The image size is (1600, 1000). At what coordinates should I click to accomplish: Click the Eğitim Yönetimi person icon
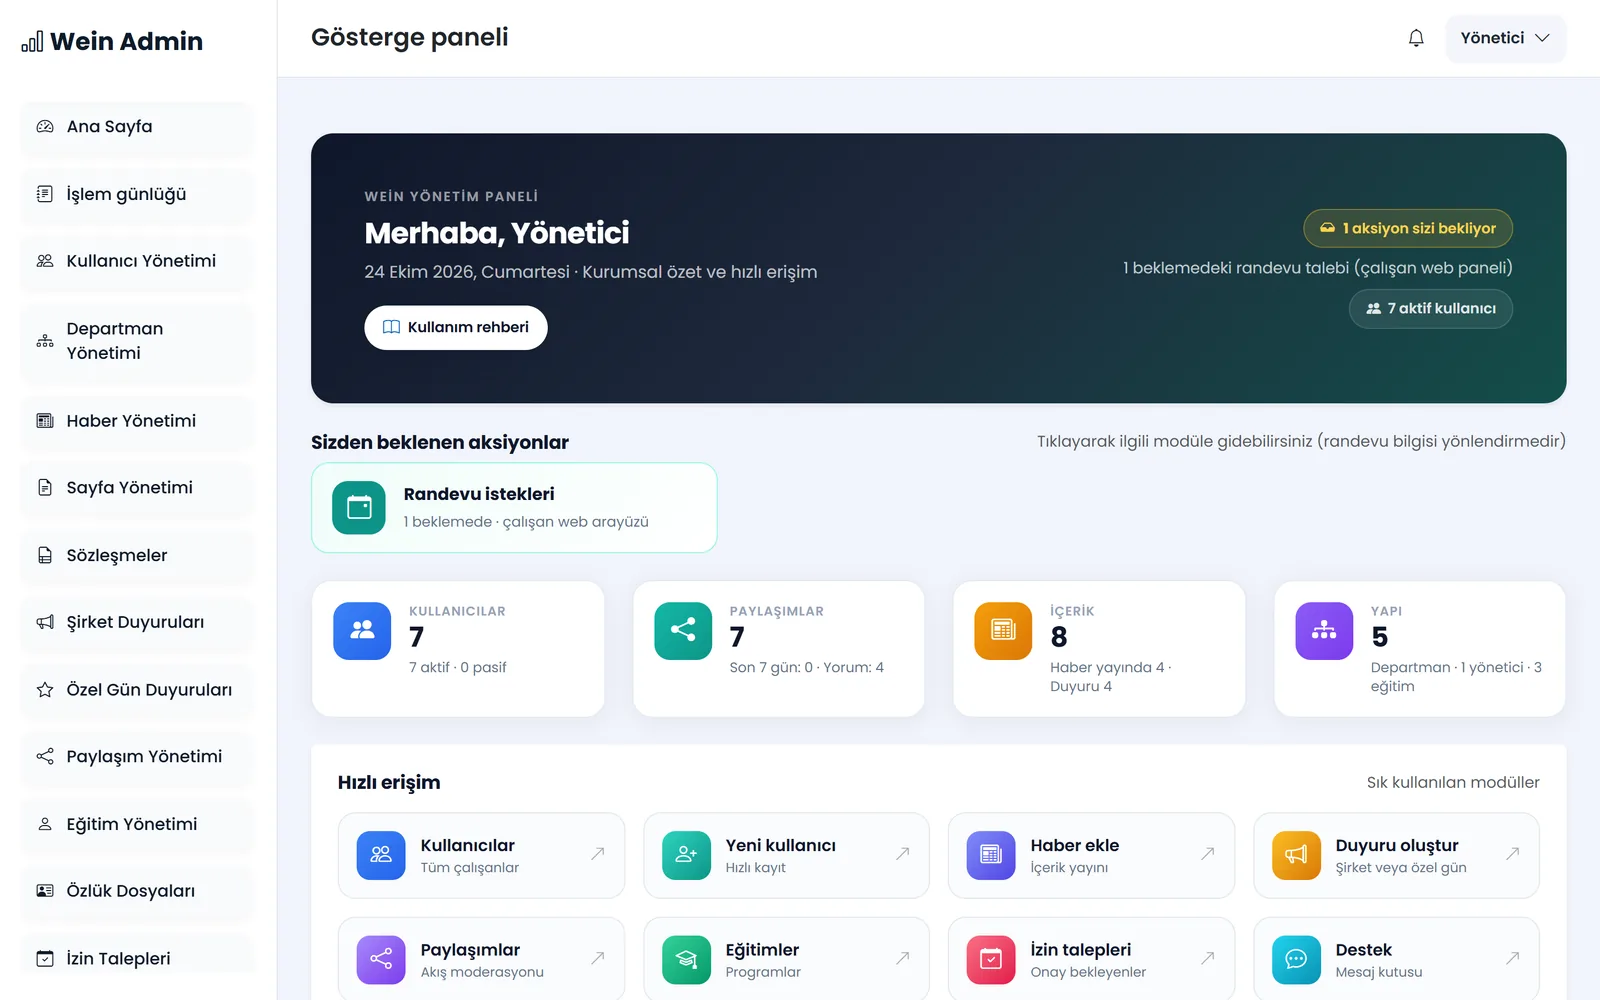pyautogui.click(x=45, y=824)
